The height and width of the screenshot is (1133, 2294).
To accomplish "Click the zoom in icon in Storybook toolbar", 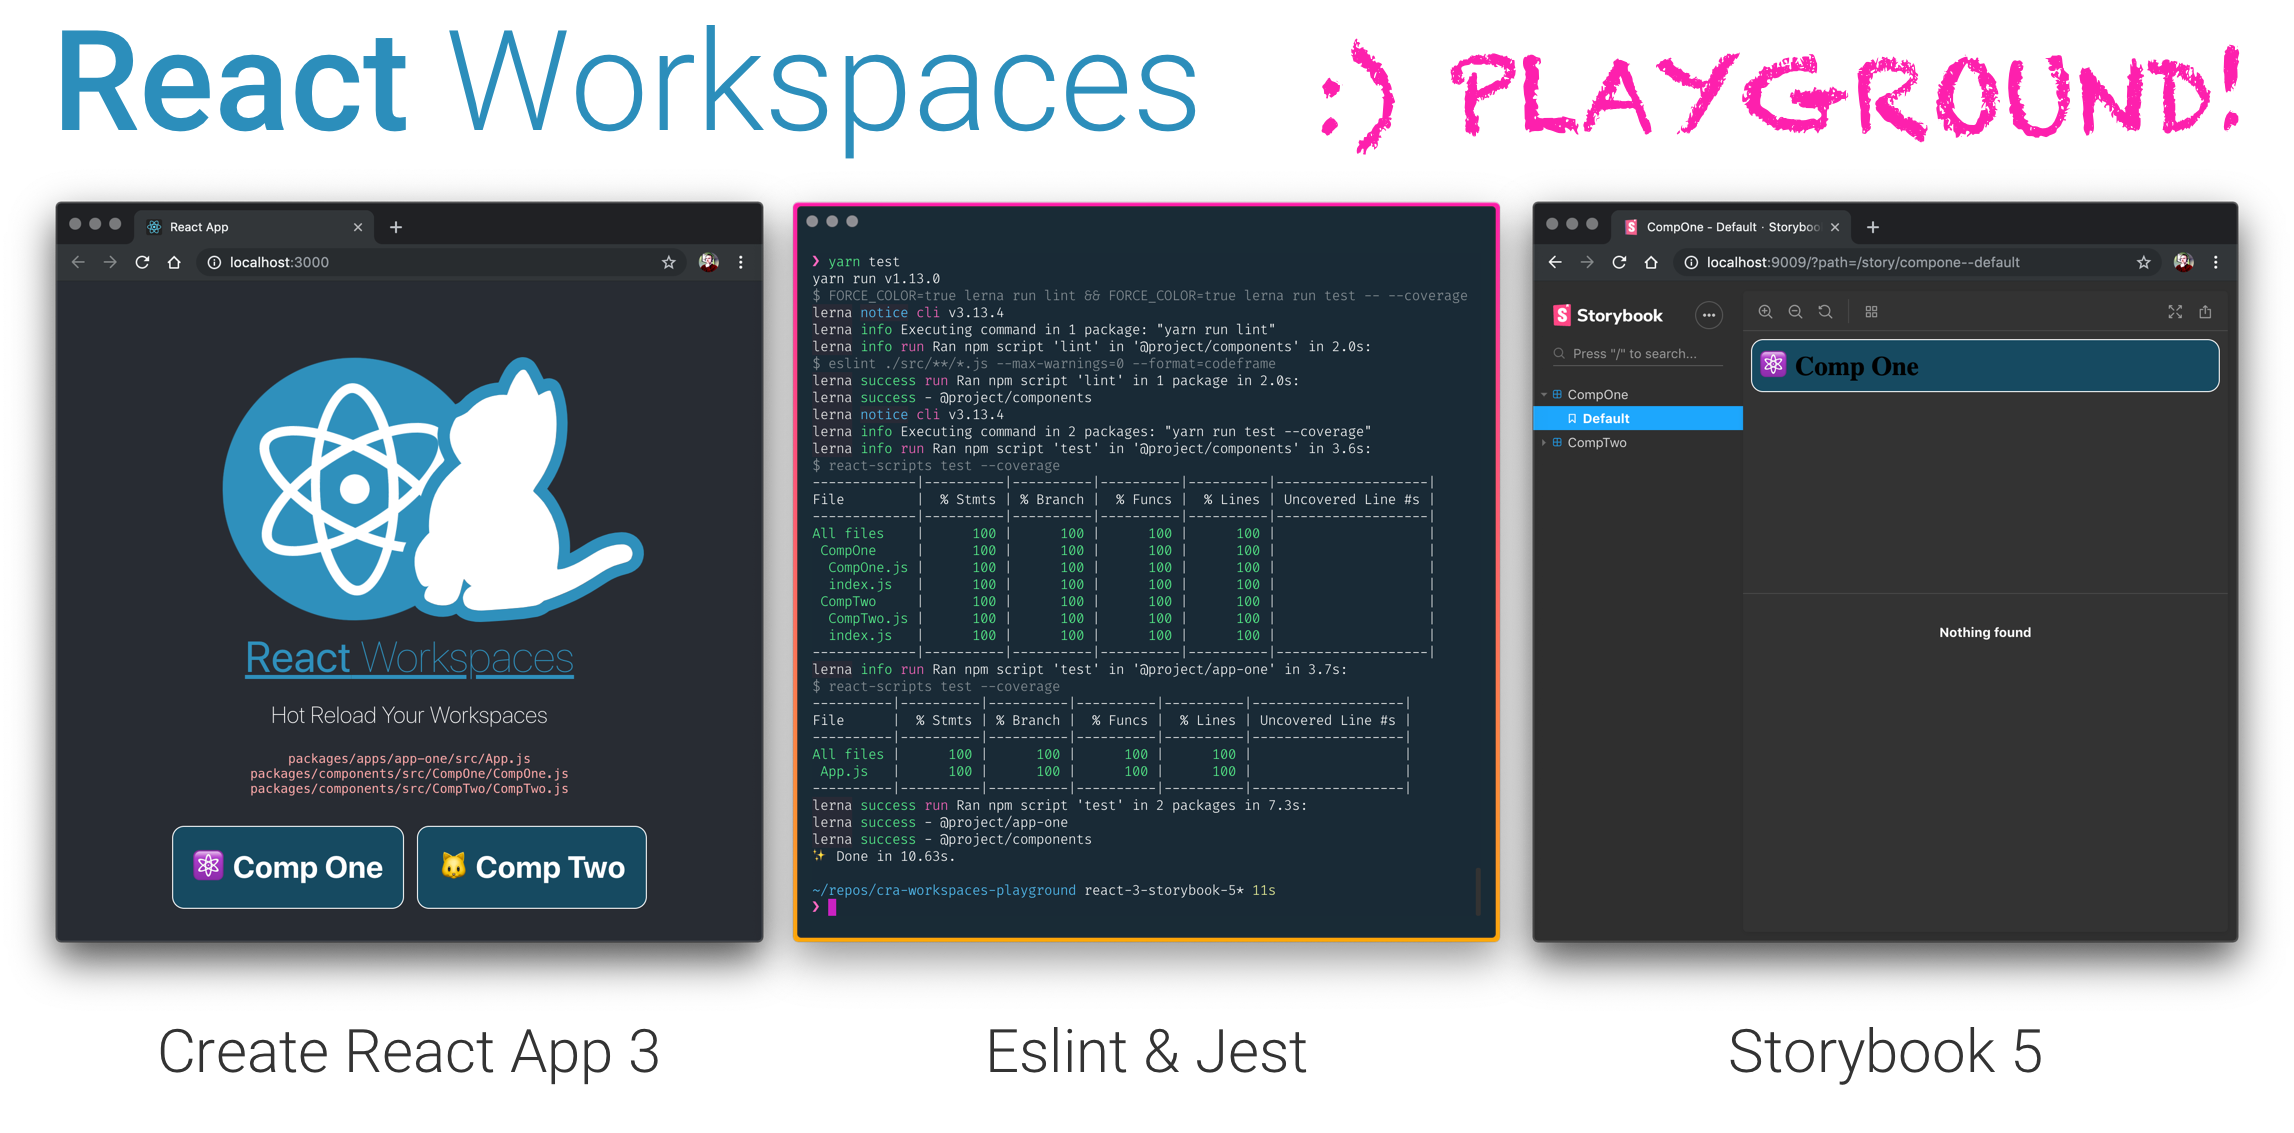I will pyautogui.click(x=1766, y=310).
